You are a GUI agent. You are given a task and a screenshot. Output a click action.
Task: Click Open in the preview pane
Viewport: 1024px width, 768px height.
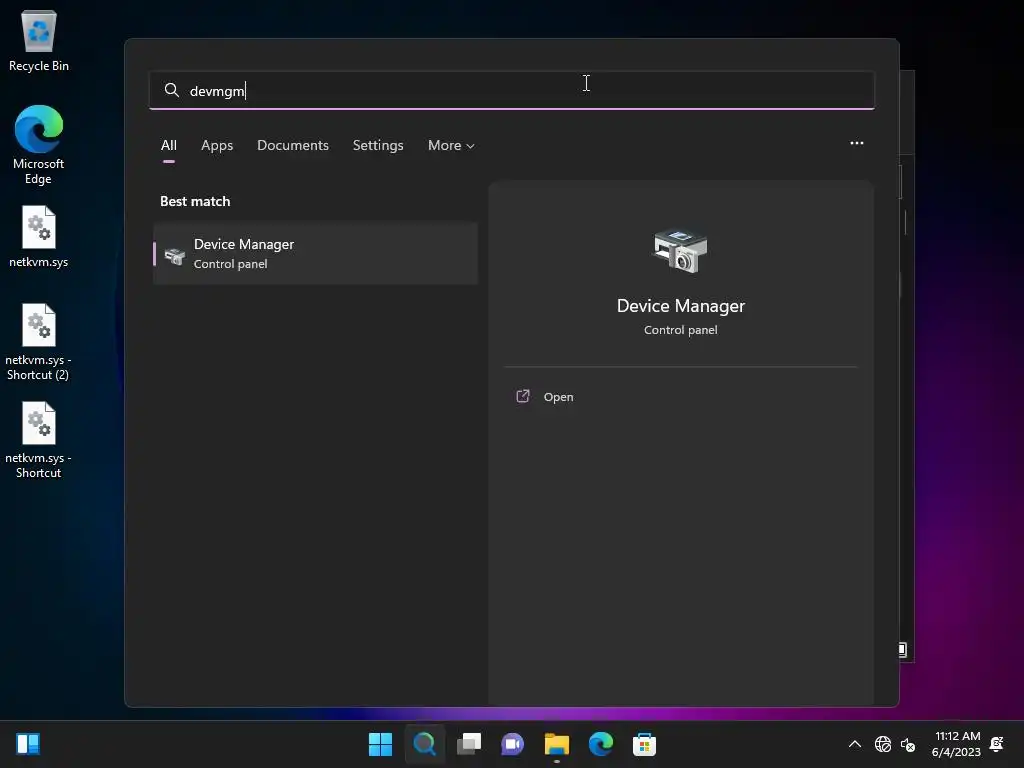[558, 397]
